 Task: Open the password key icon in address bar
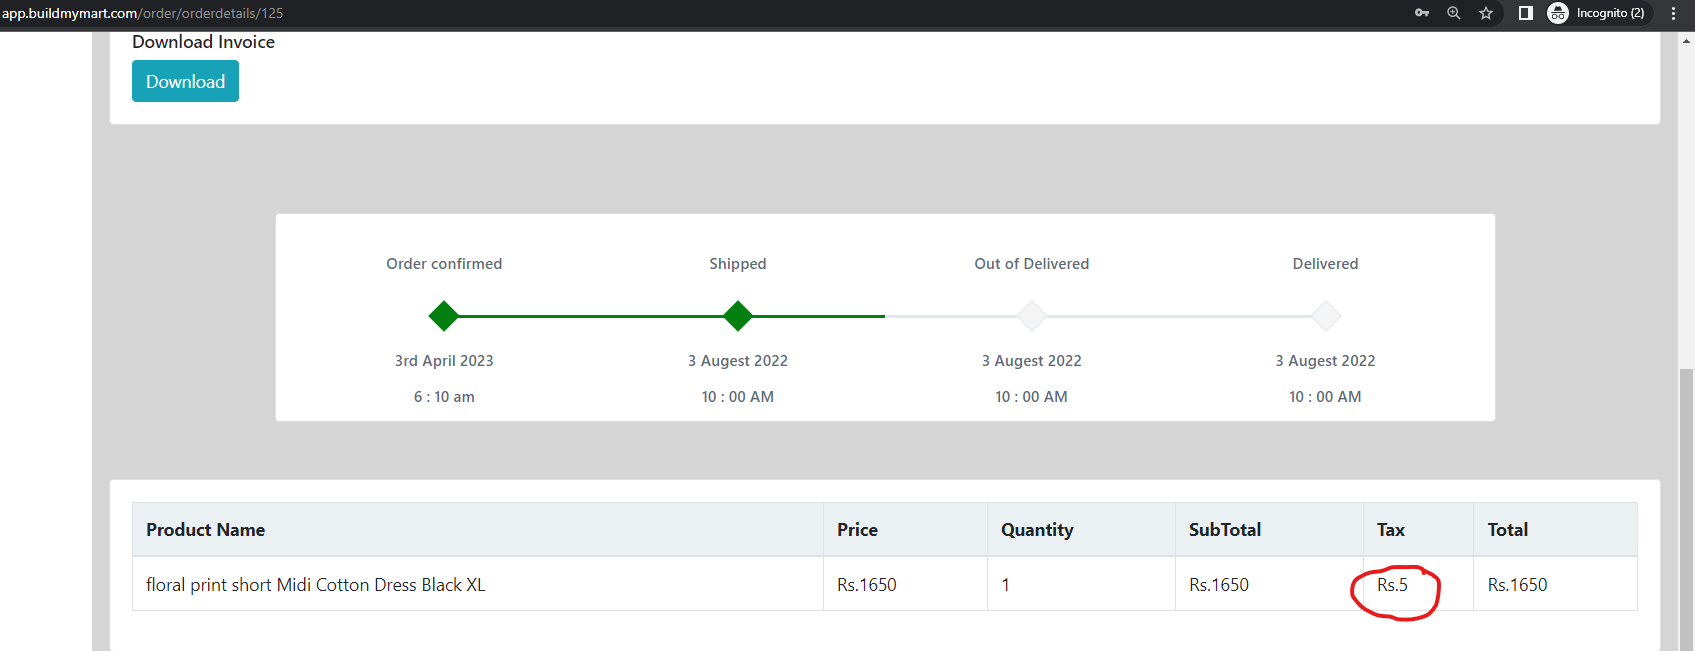(1422, 13)
